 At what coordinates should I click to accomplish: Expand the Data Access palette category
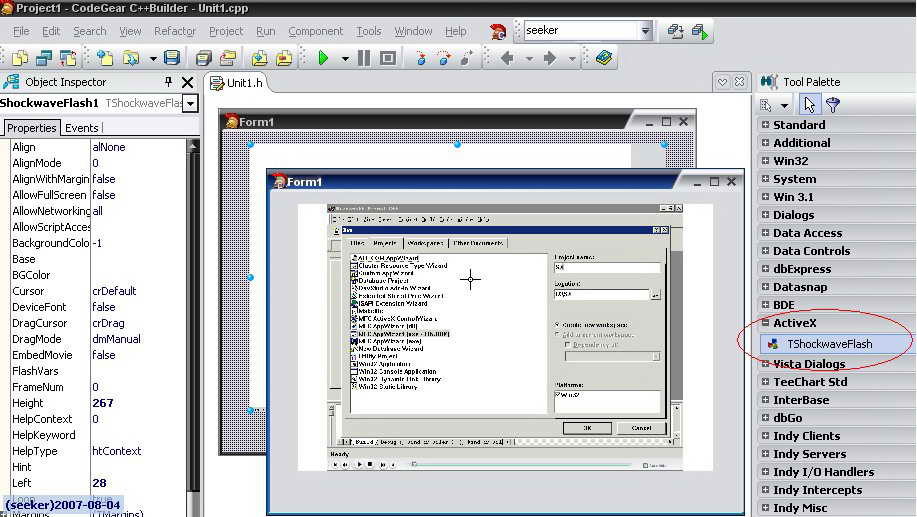[765, 232]
